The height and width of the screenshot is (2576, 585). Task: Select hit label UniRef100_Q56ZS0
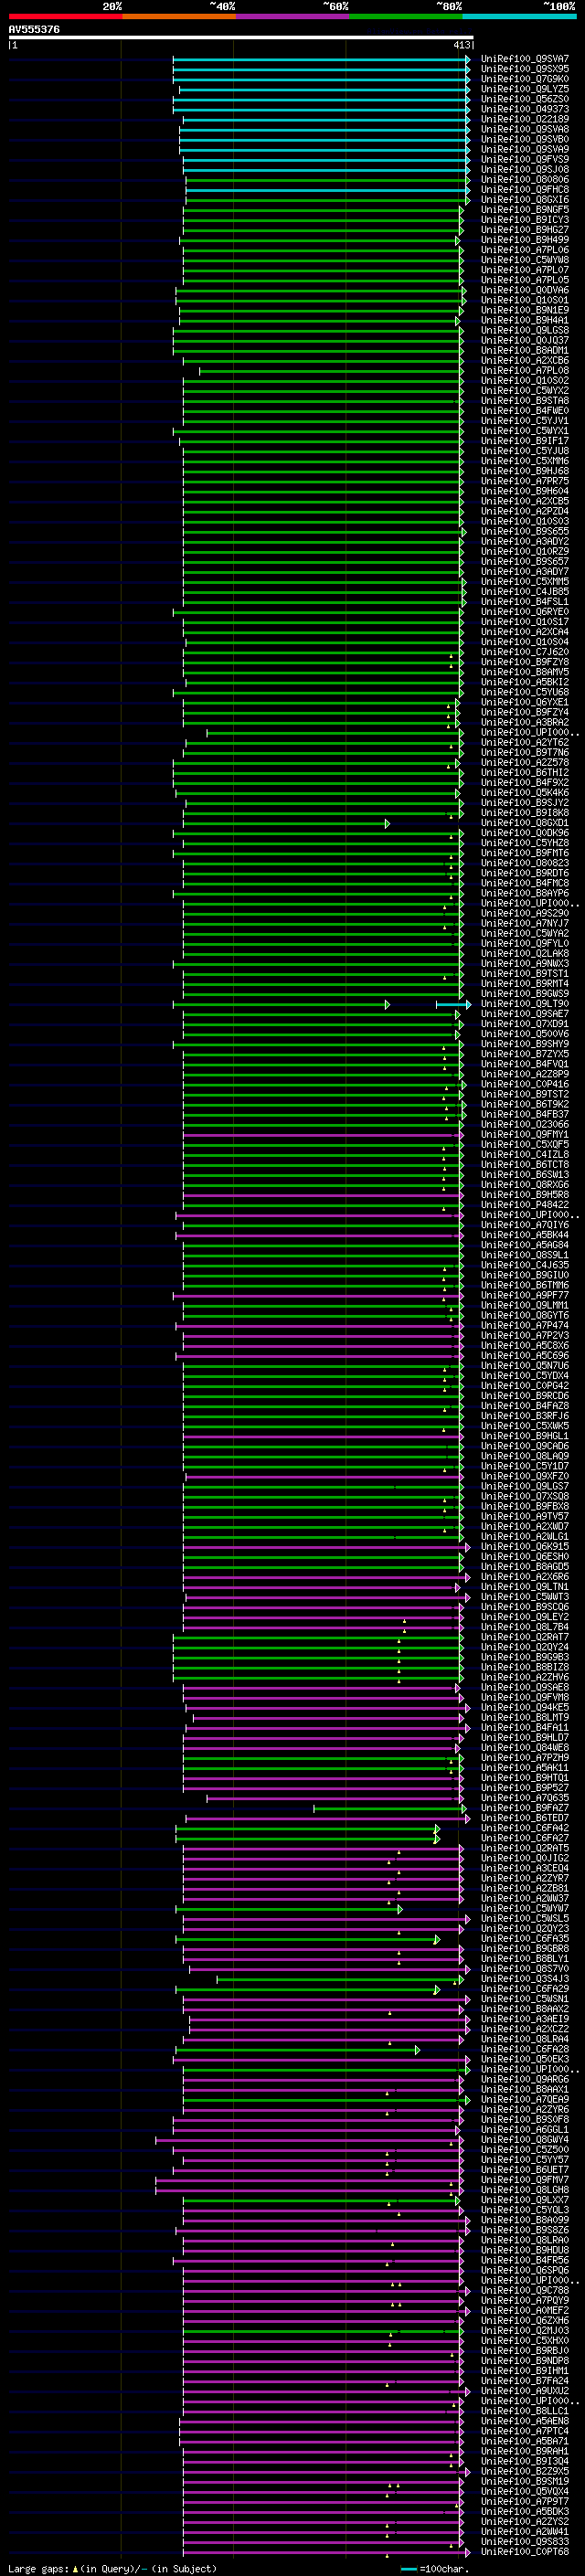point(525,99)
